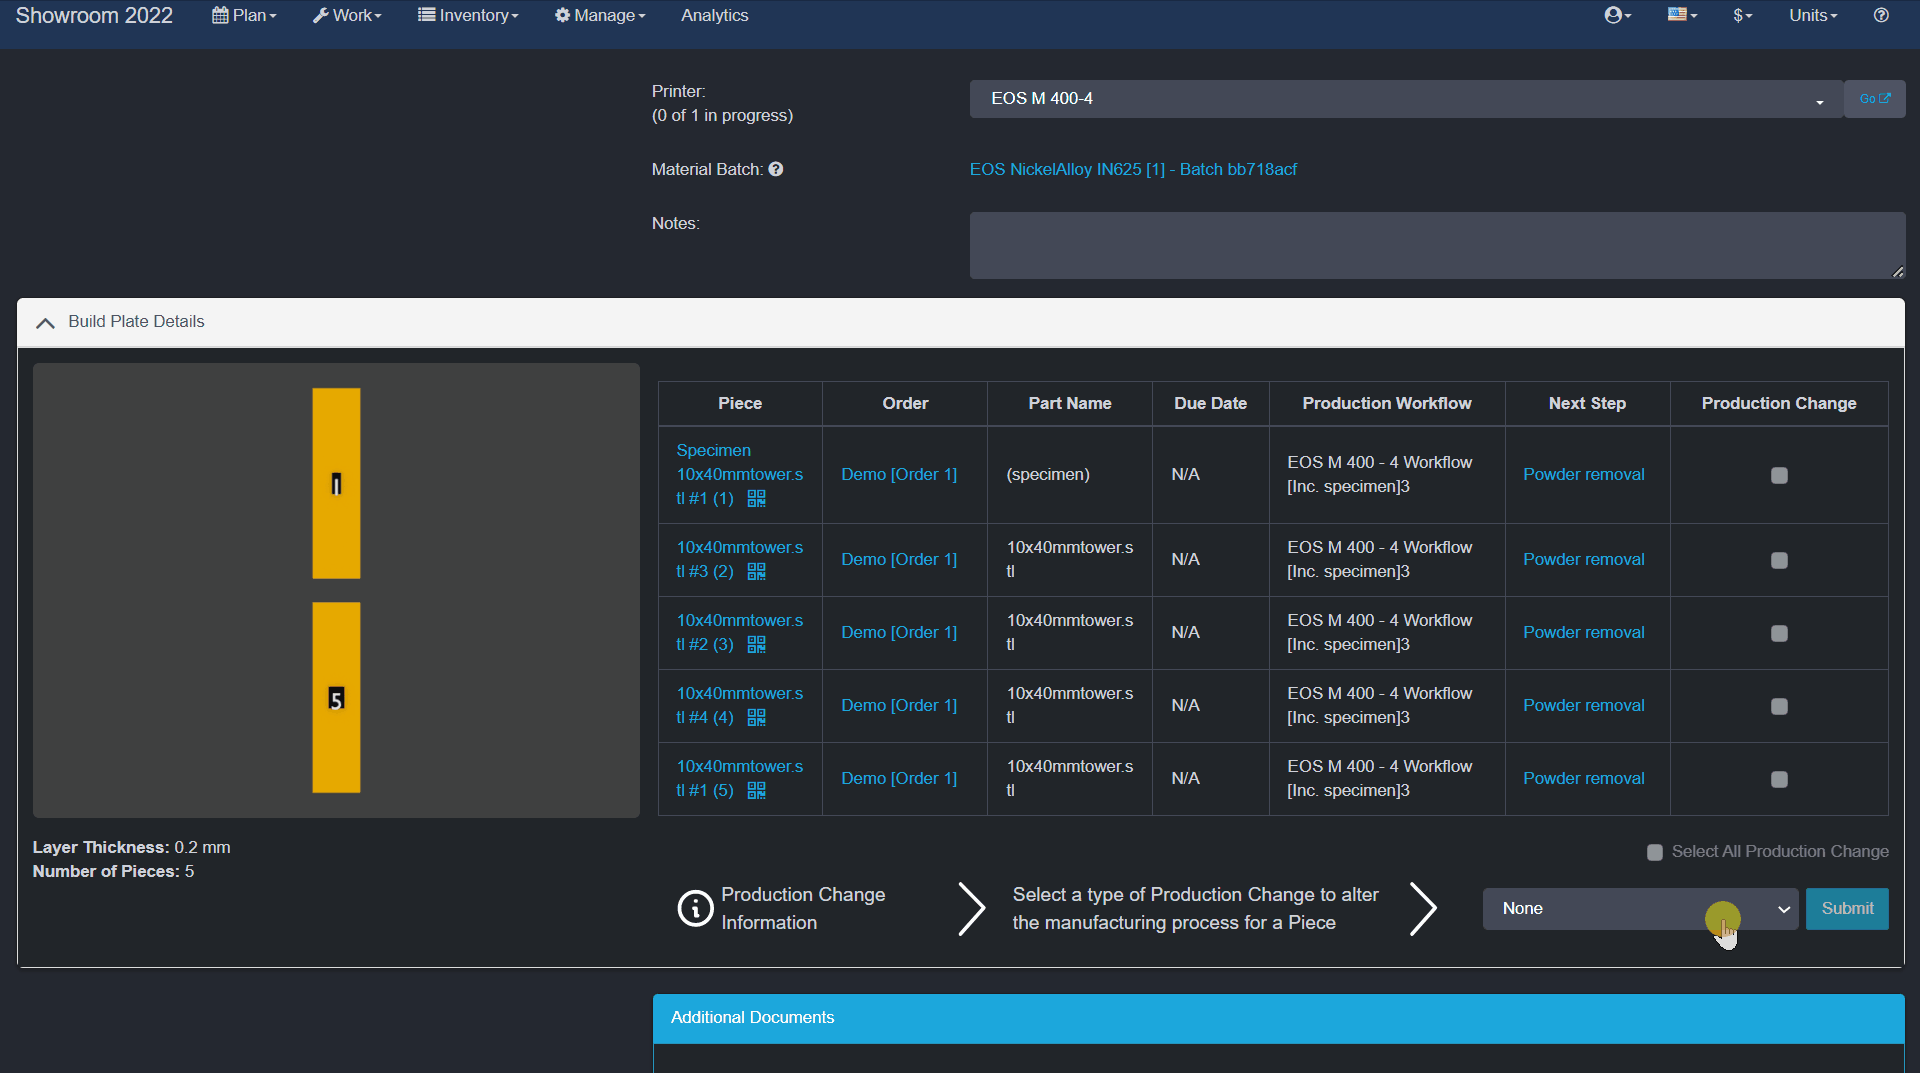This screenshot has width=1920, height=1073.
Task: Click the Order column header
Action: click(905, 403)
